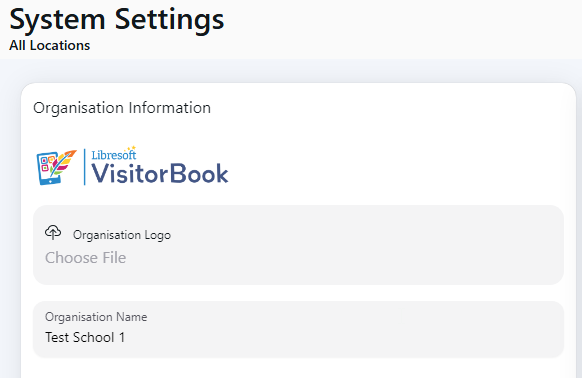
Task: Open the Organisation Logo upload box
Action: click(x=298, y=245)
